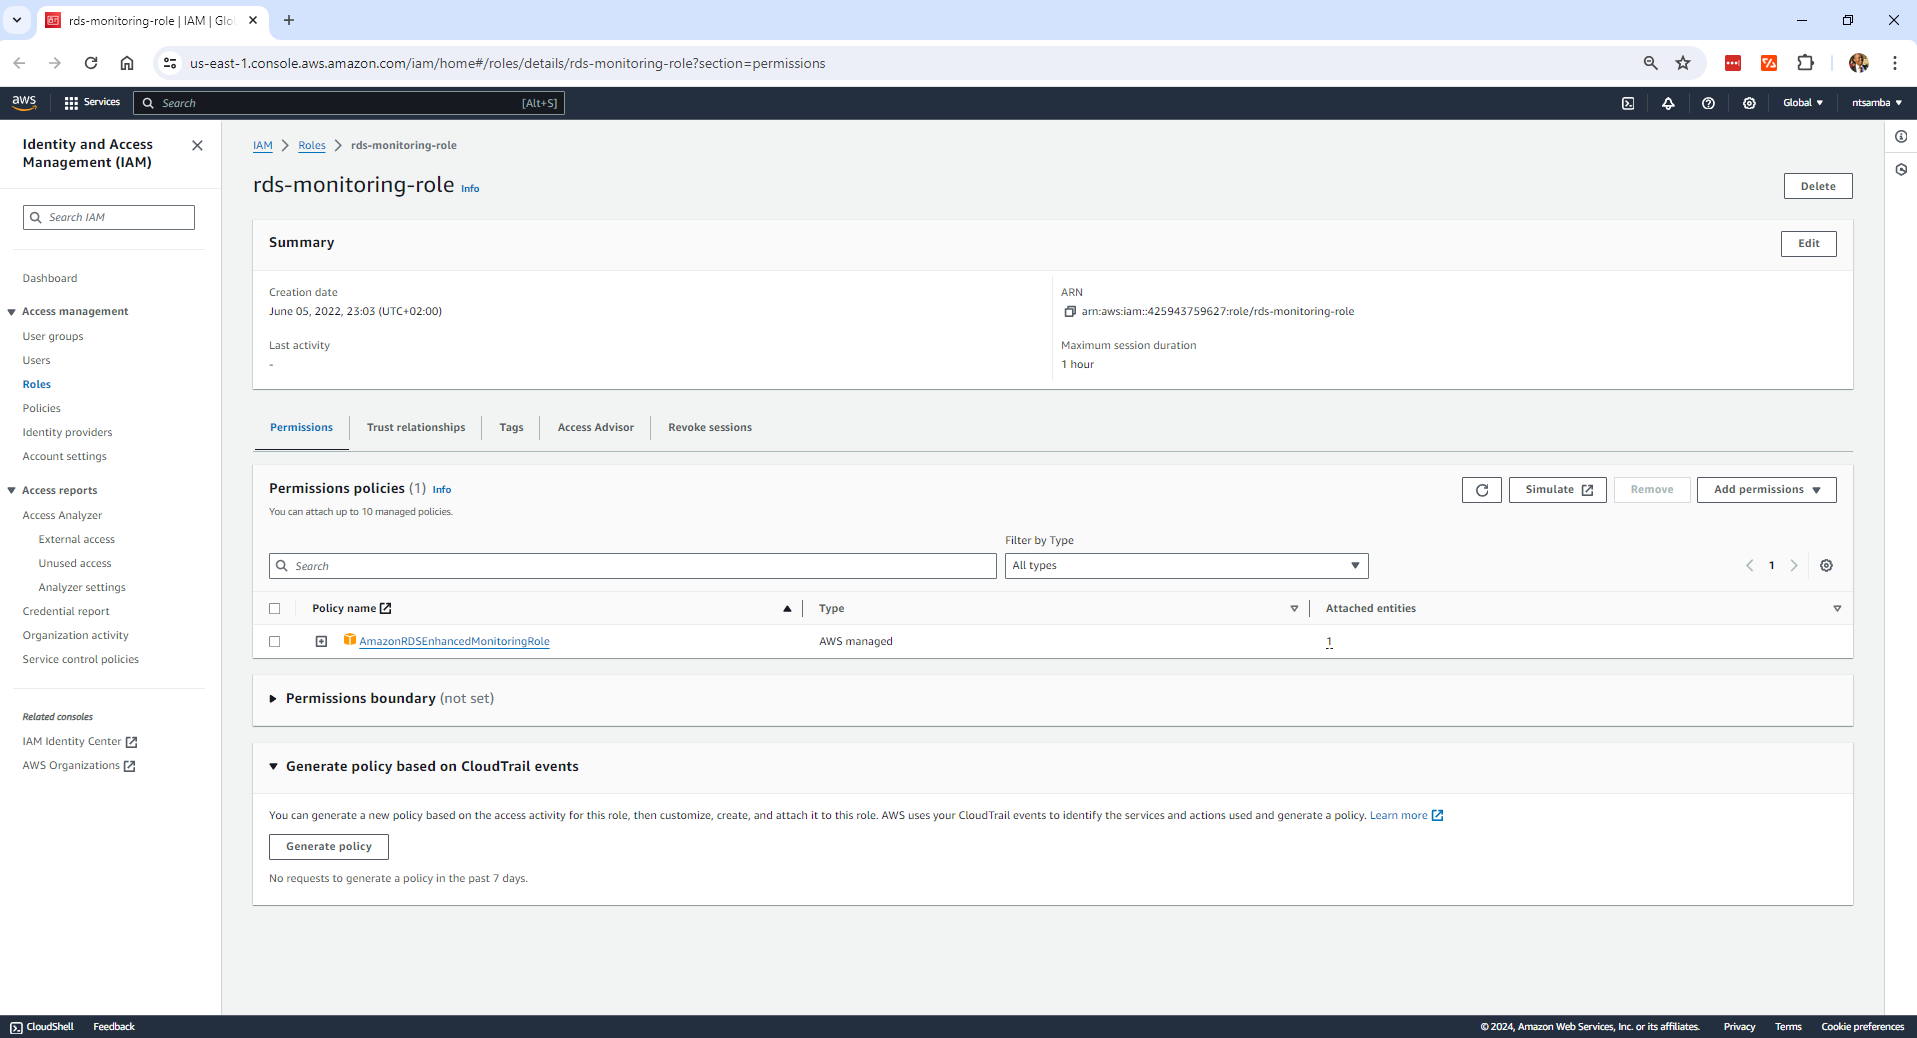This screenshot has height=1038, width=1917.
Task: Open AWS CloudShell icon in top bar
Action: tap(1628, 103)
